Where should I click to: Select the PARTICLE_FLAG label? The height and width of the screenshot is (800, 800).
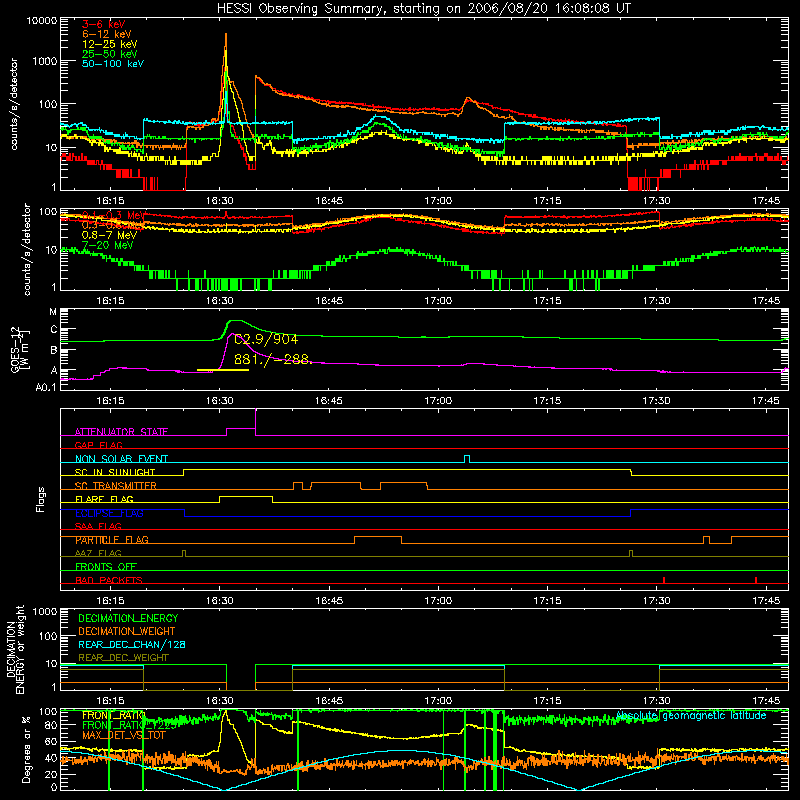(x=112, y=540)
